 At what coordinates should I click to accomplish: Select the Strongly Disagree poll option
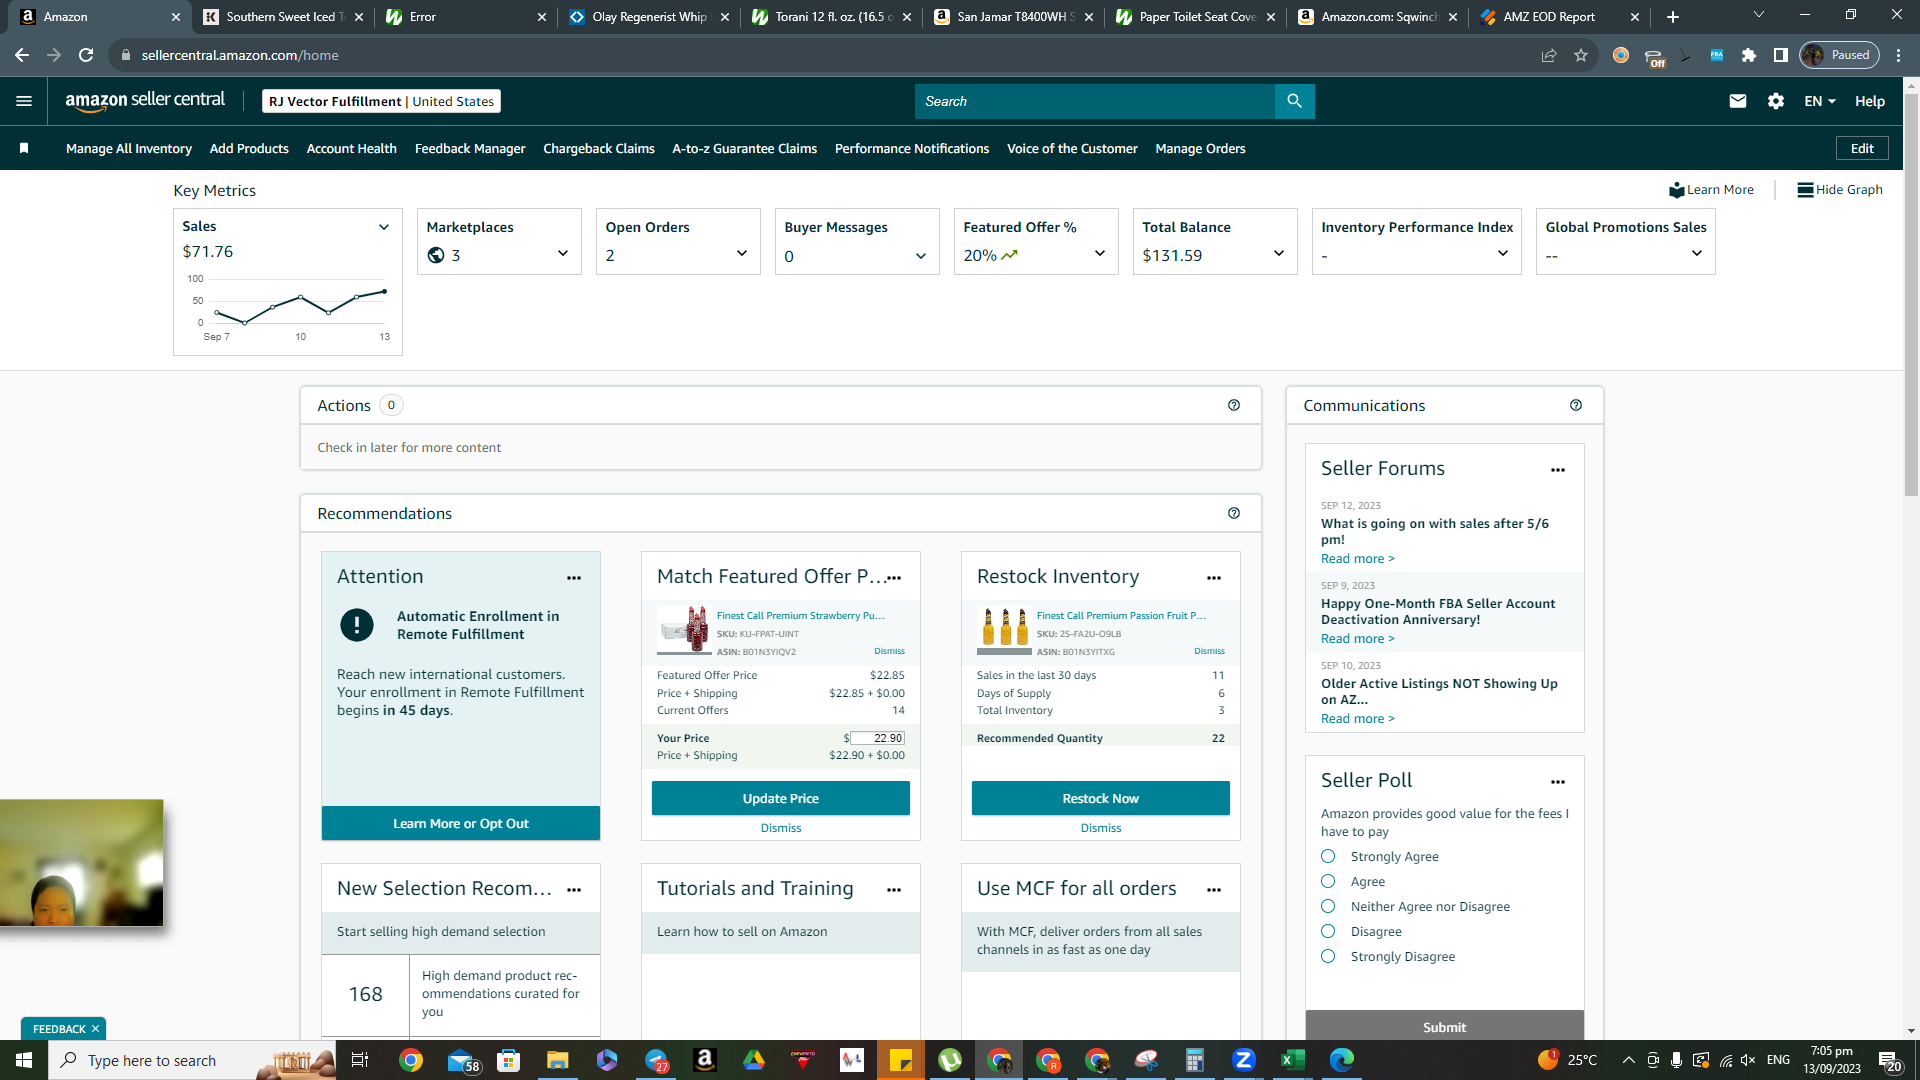[x=1328, y=956]
